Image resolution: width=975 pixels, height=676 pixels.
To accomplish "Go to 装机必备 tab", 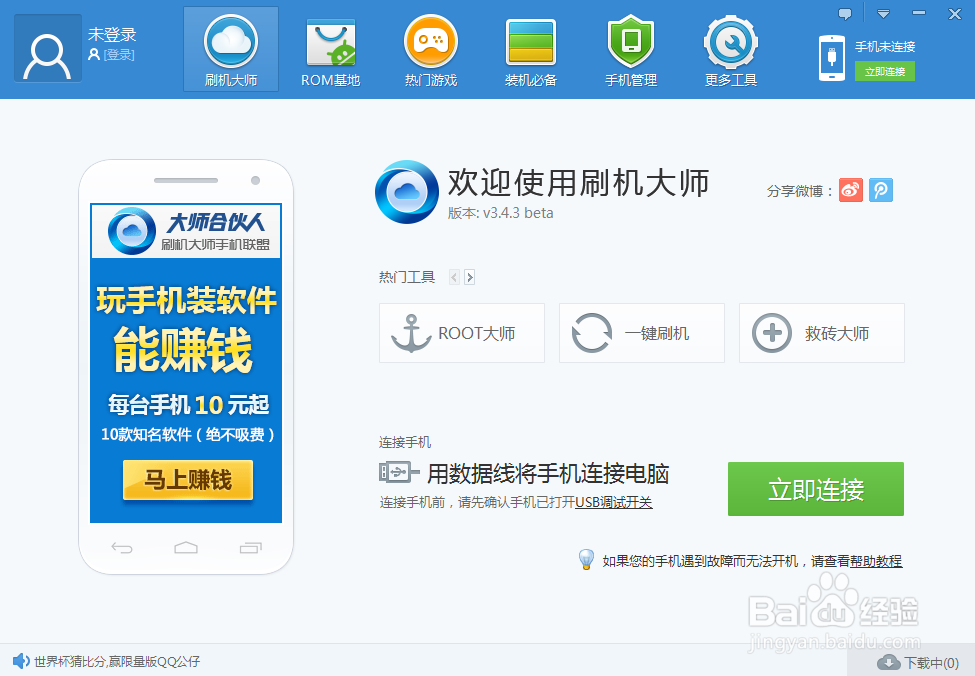I will point(530,52).
